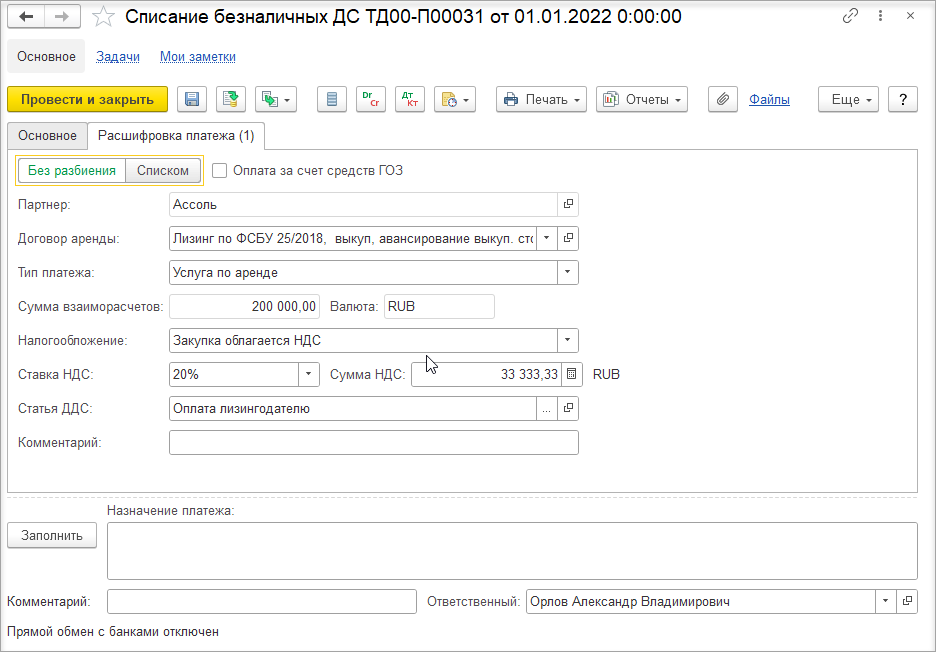This screenshot has height=652, width=936.
Task: Open the document movements list icon
Action: coord(332,100)
